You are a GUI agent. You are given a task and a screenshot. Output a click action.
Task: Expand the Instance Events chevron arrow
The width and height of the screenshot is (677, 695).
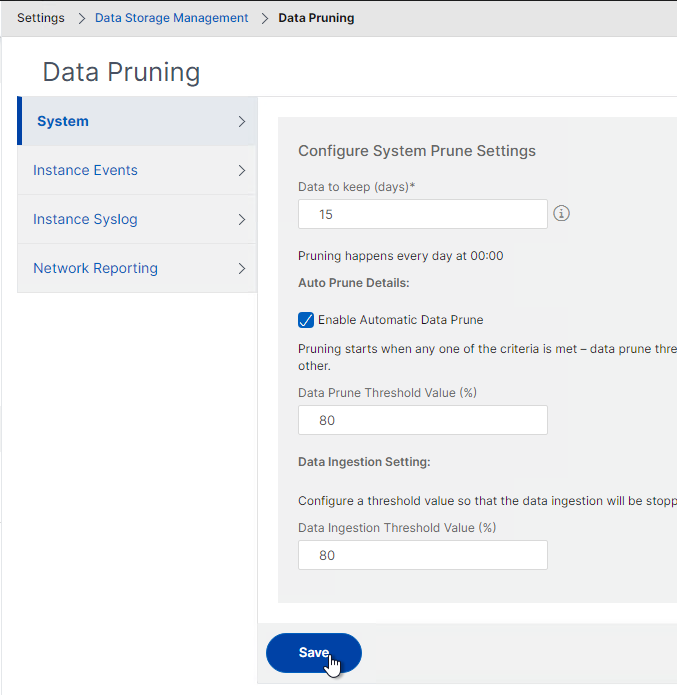point(242,171)
